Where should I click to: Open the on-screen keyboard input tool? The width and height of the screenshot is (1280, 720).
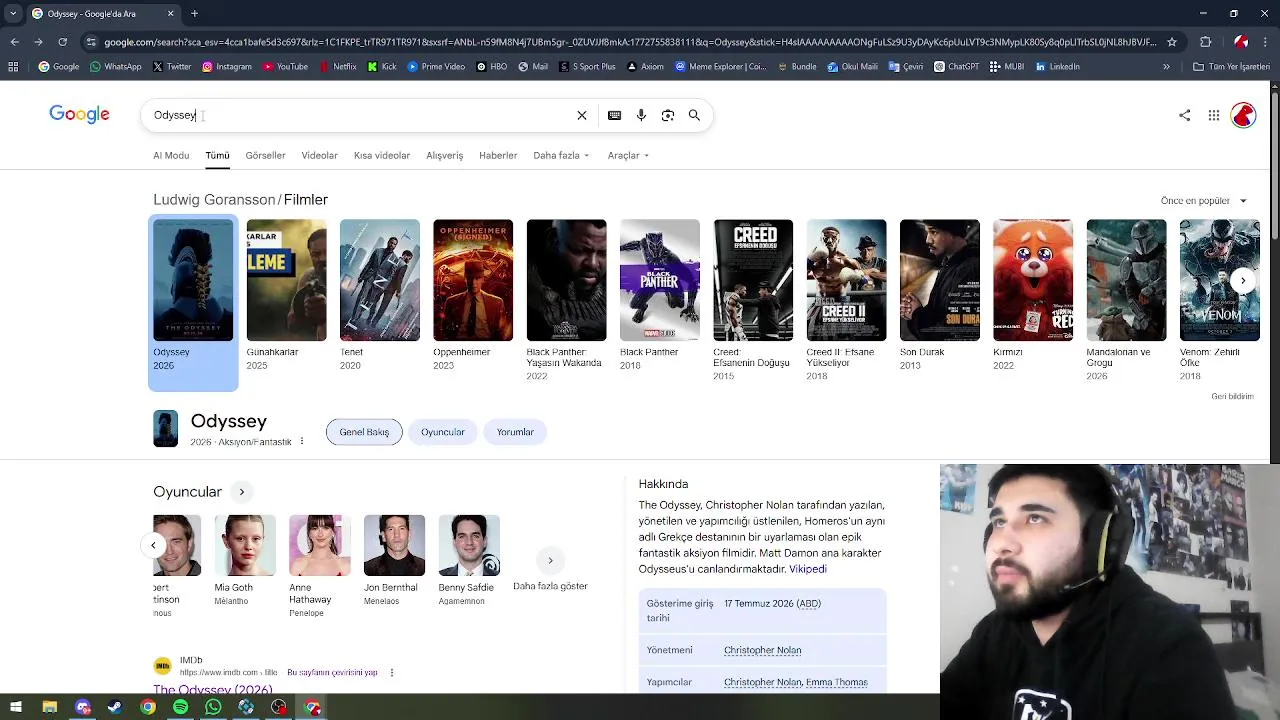615,115
